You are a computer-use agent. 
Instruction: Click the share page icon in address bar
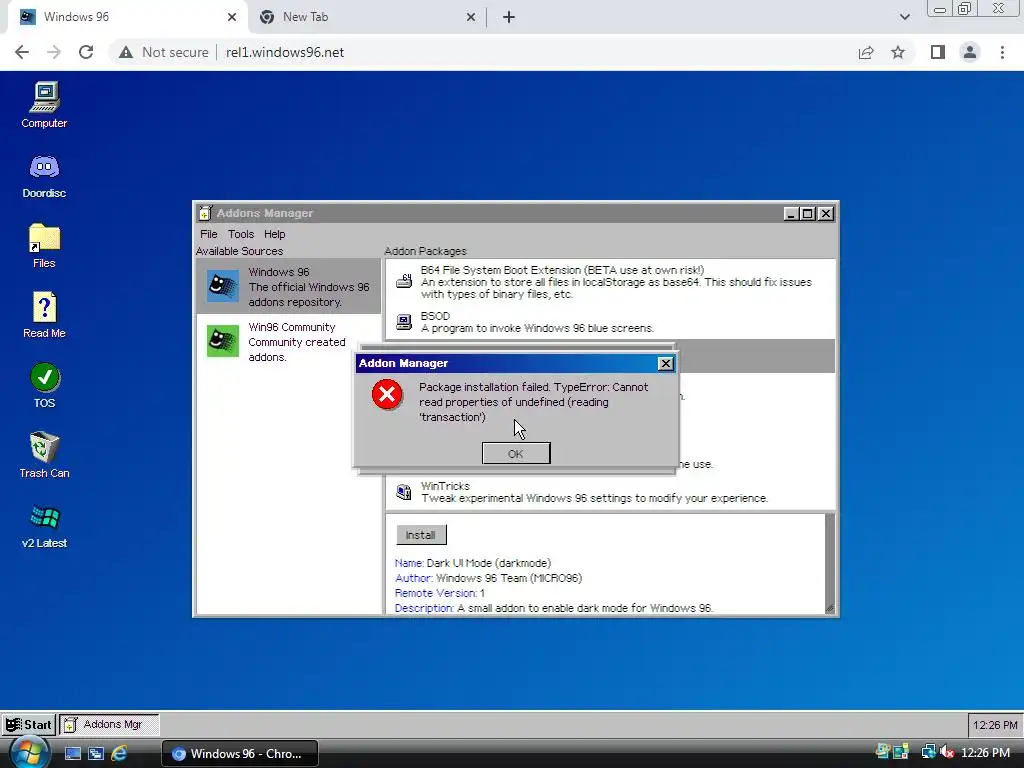[x=866, y=52]
